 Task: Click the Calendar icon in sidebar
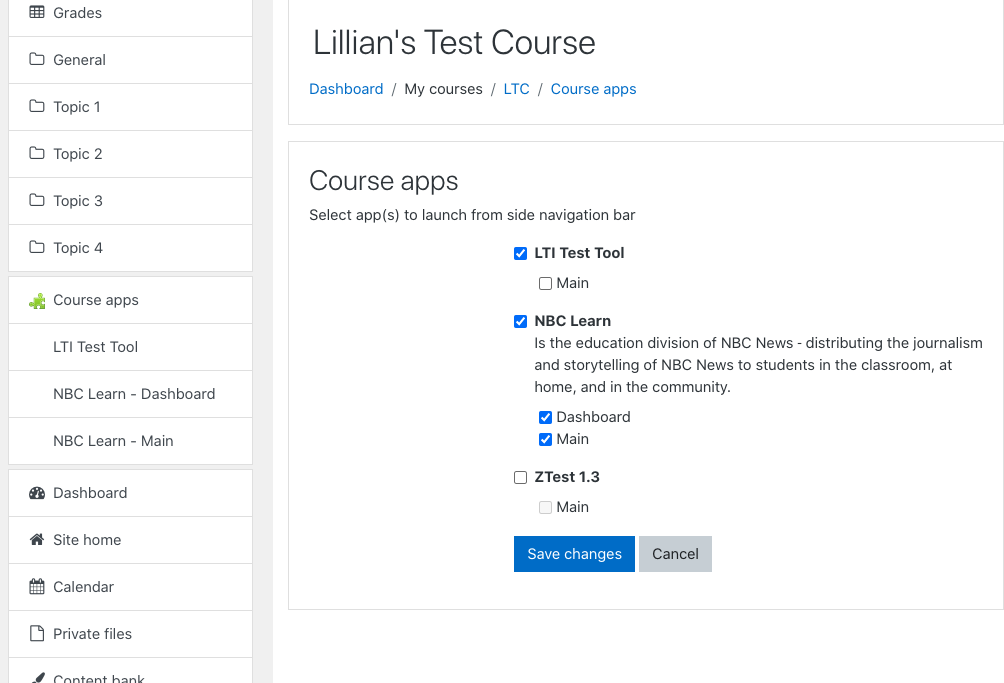coord(37,586)
